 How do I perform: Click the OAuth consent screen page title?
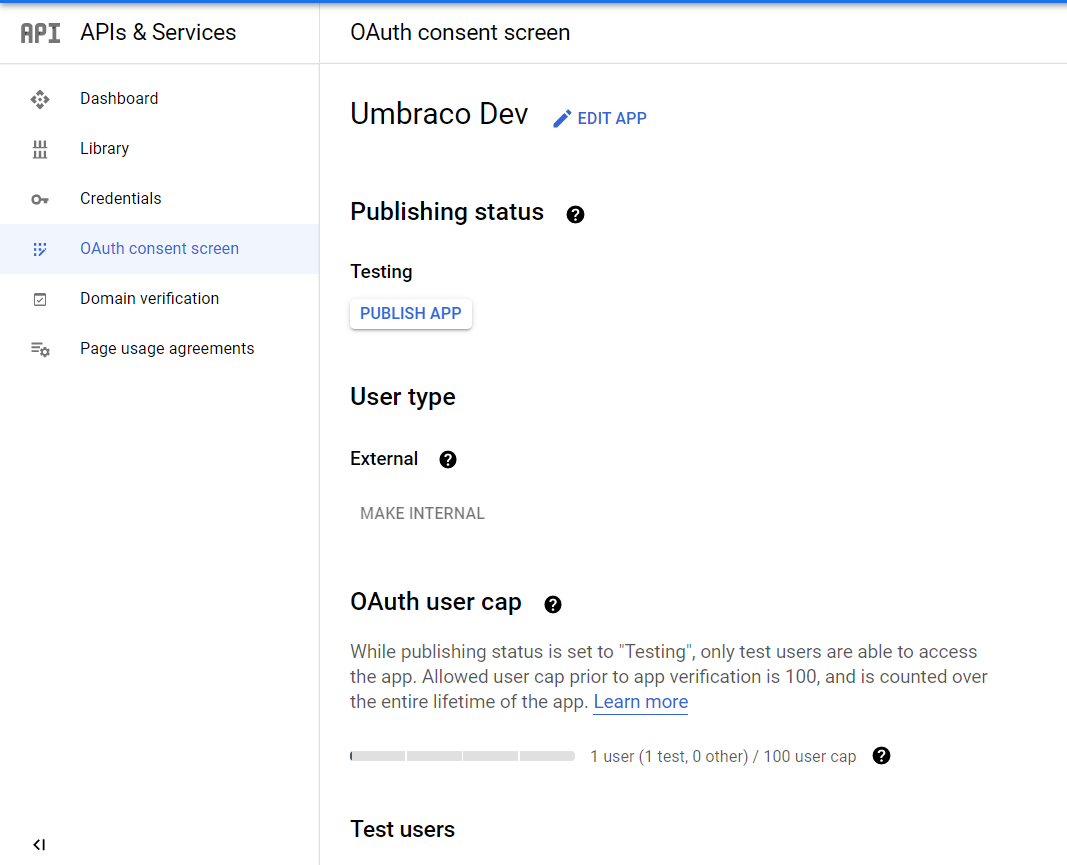(460, 32)
